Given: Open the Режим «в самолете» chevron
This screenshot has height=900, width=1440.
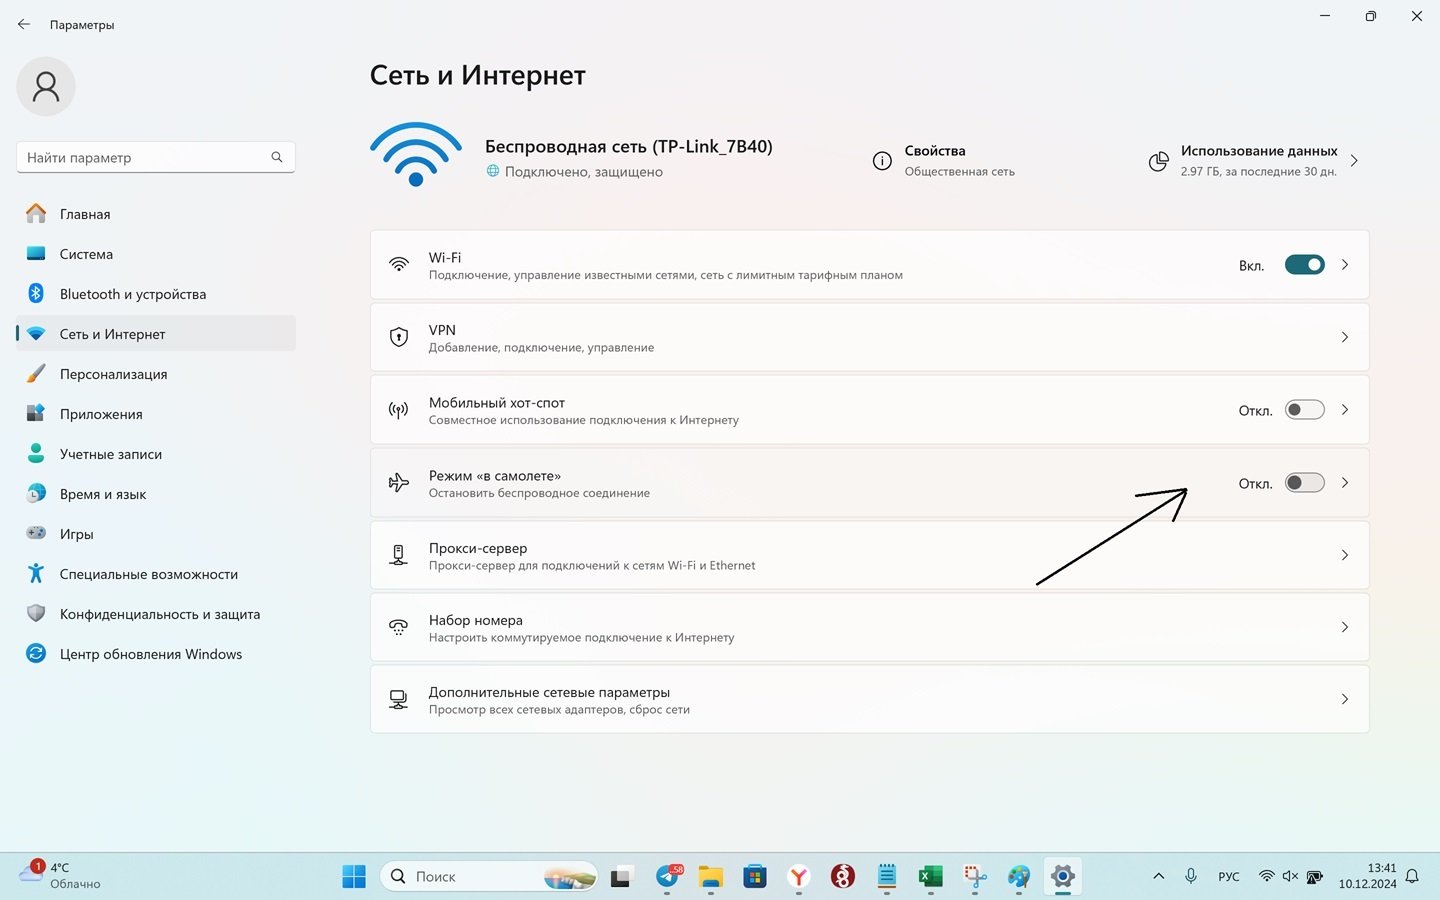Looking at the screenshot, I should [x=1345, y=483].
